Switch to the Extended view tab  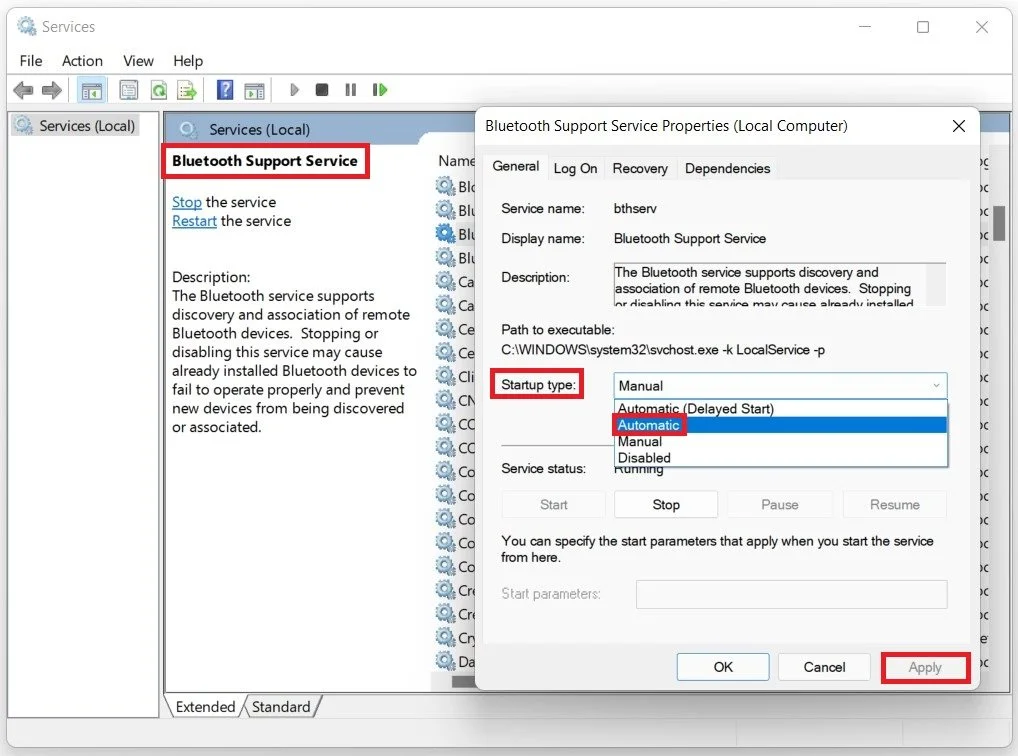tap(205, 707)
